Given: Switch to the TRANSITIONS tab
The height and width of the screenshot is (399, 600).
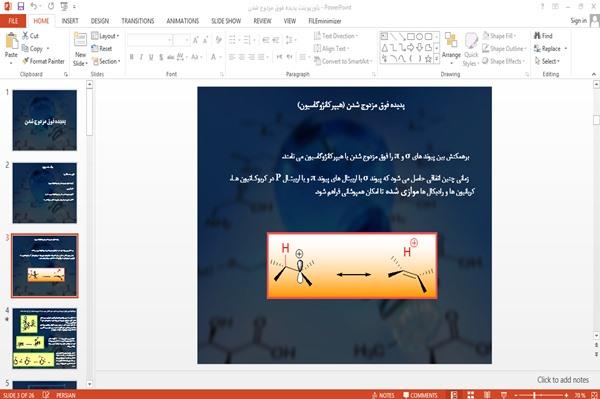Looking at the screenshot, I should pos(138,21).
